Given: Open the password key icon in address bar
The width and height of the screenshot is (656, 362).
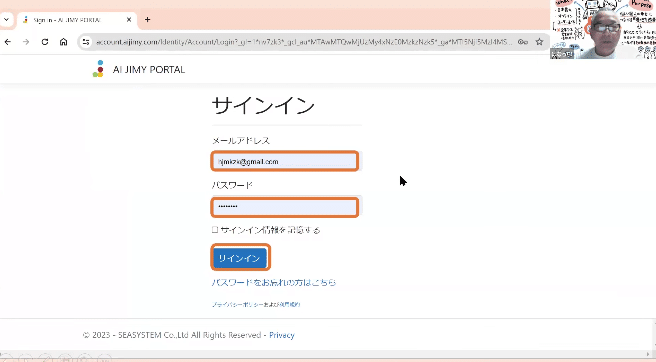Looking at the screenshot, I should (x=523, y=42).
